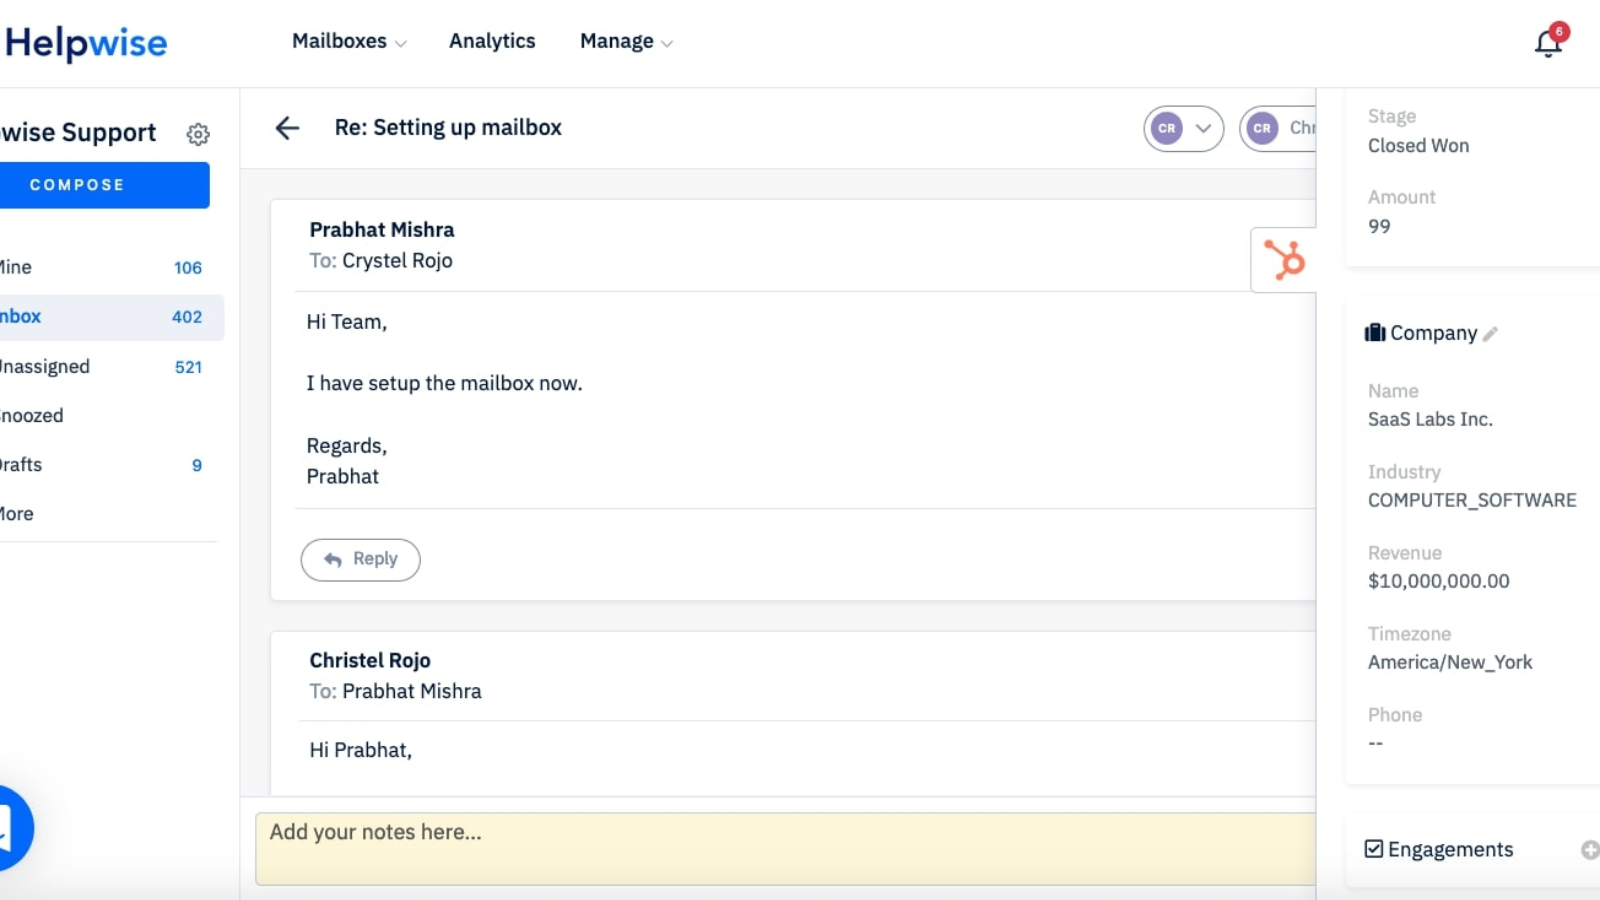Viewport: 1600px width, 900px height.
Task: Edit Company details with pencil icon
Action: click(x=1490, y=334)
